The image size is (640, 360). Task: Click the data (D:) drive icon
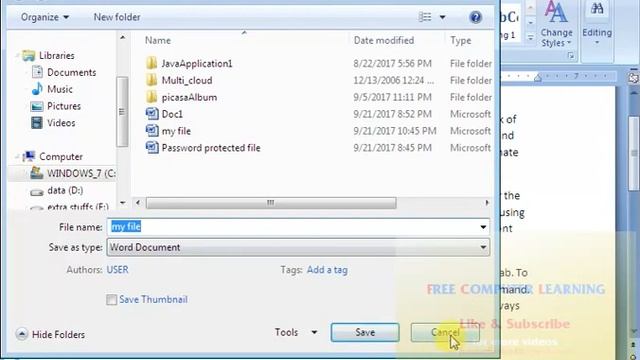click(37, 191)
